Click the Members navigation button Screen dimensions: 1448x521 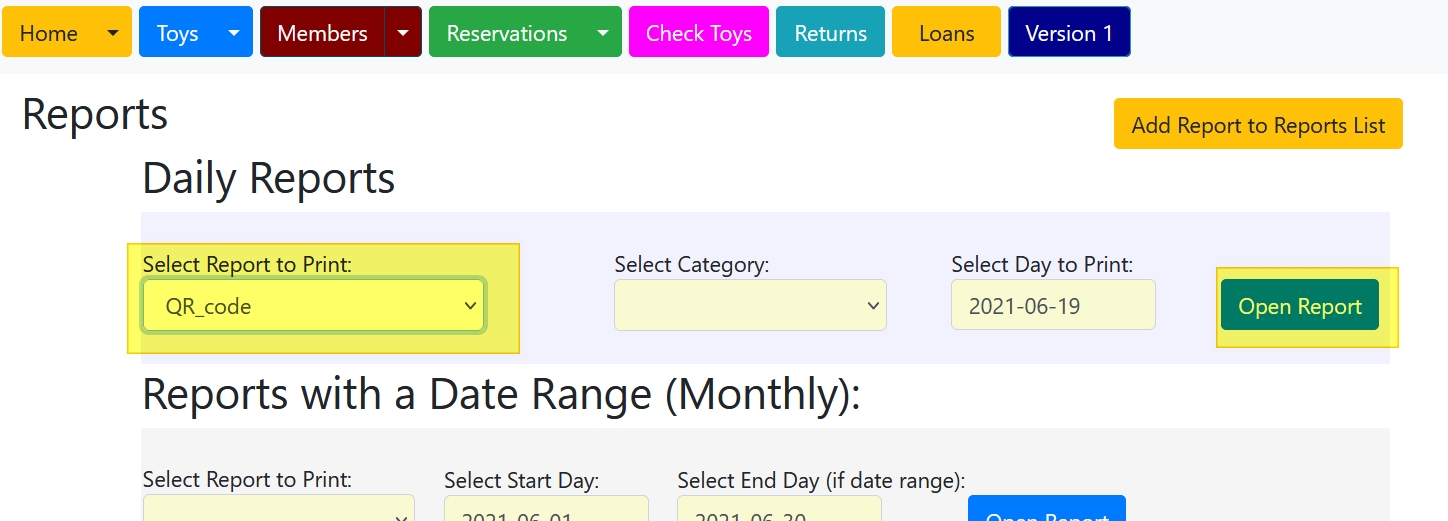tap(322, 33)
